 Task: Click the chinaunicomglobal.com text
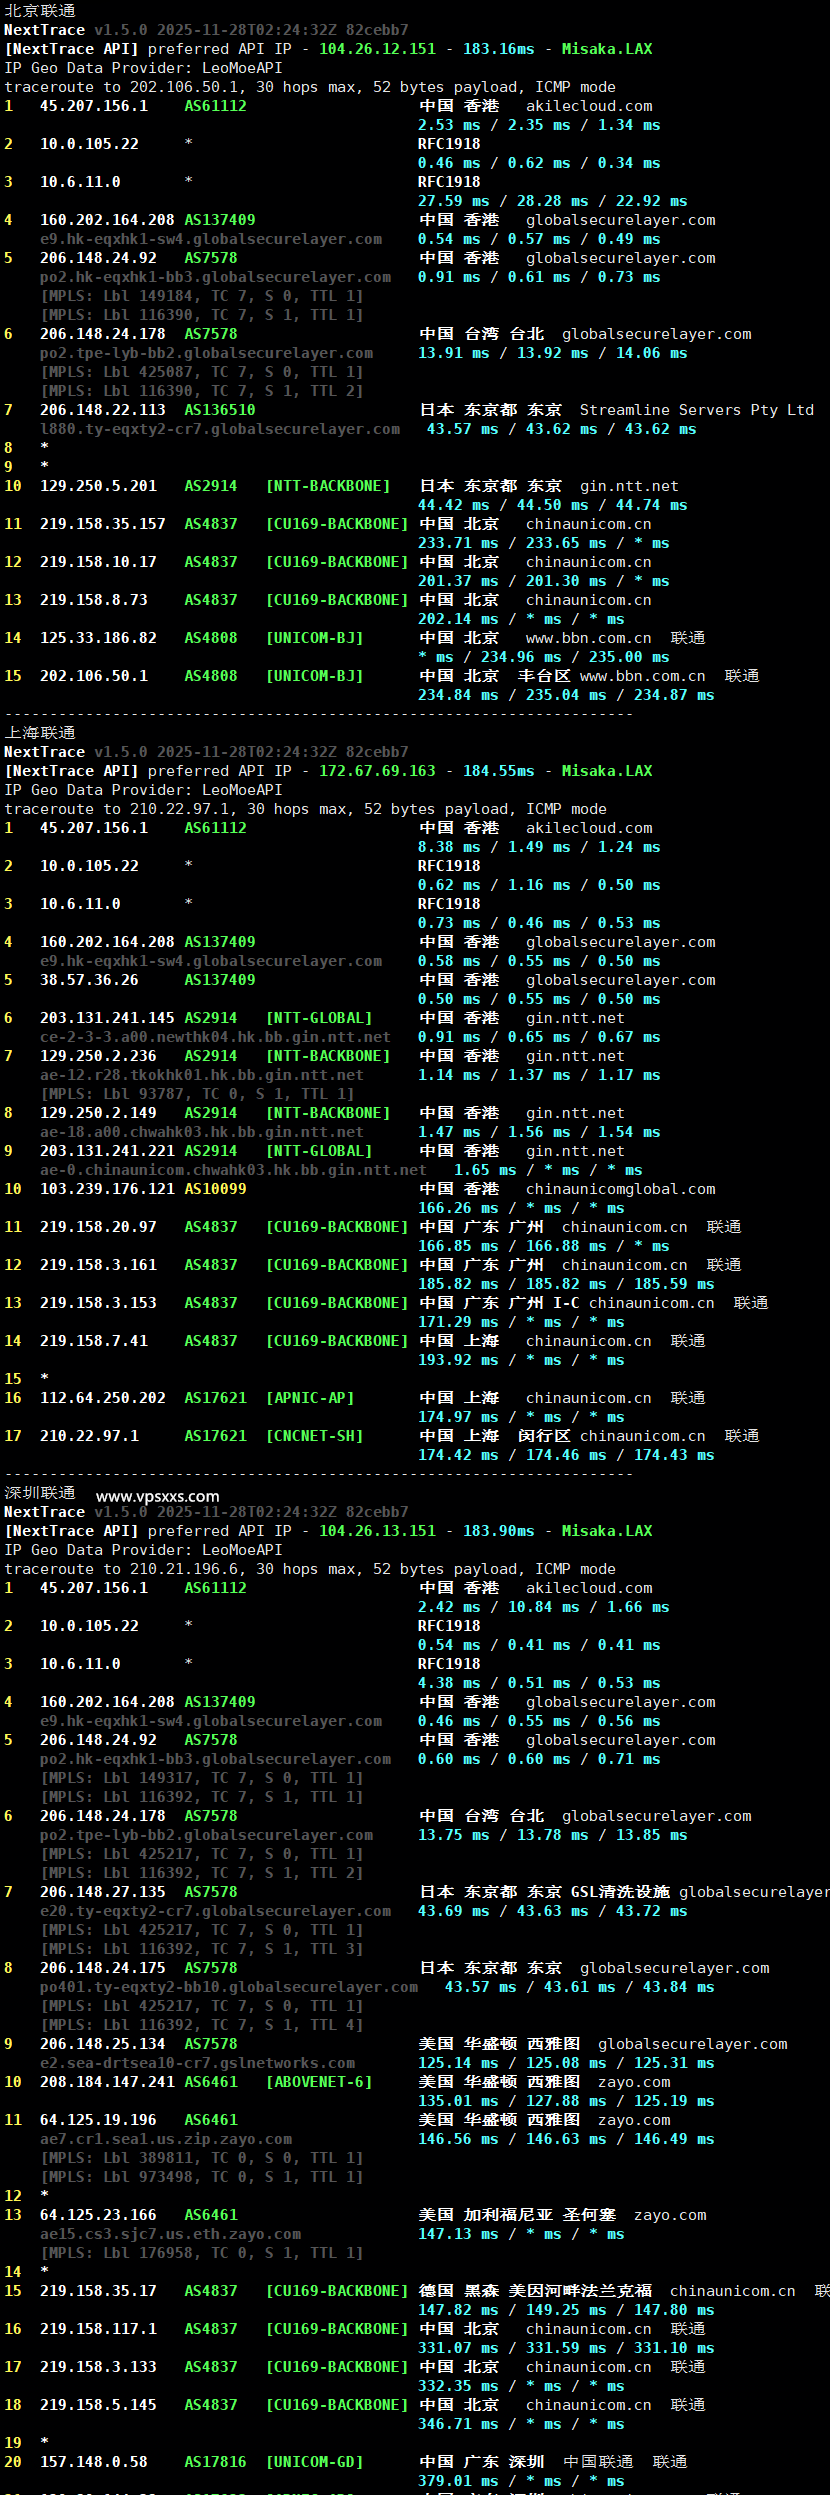pos(621,1189)
